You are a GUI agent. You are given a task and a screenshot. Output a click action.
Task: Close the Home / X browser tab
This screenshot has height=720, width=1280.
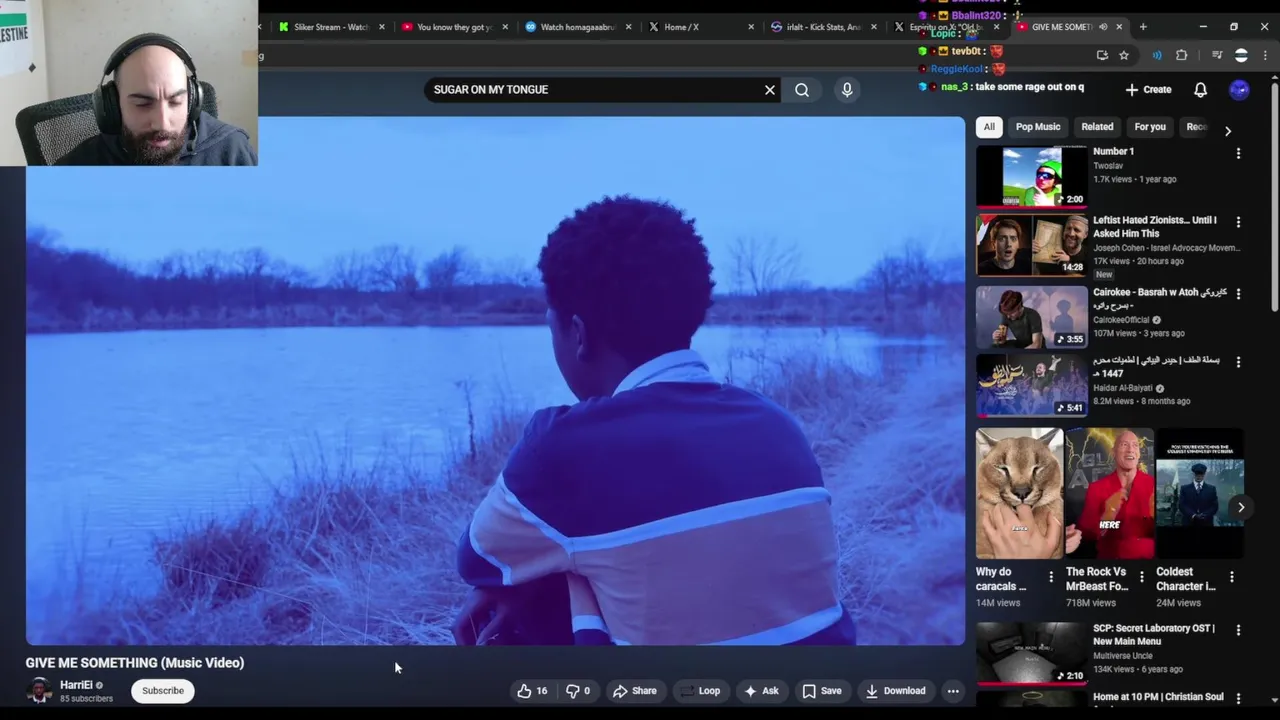point(751,27)
